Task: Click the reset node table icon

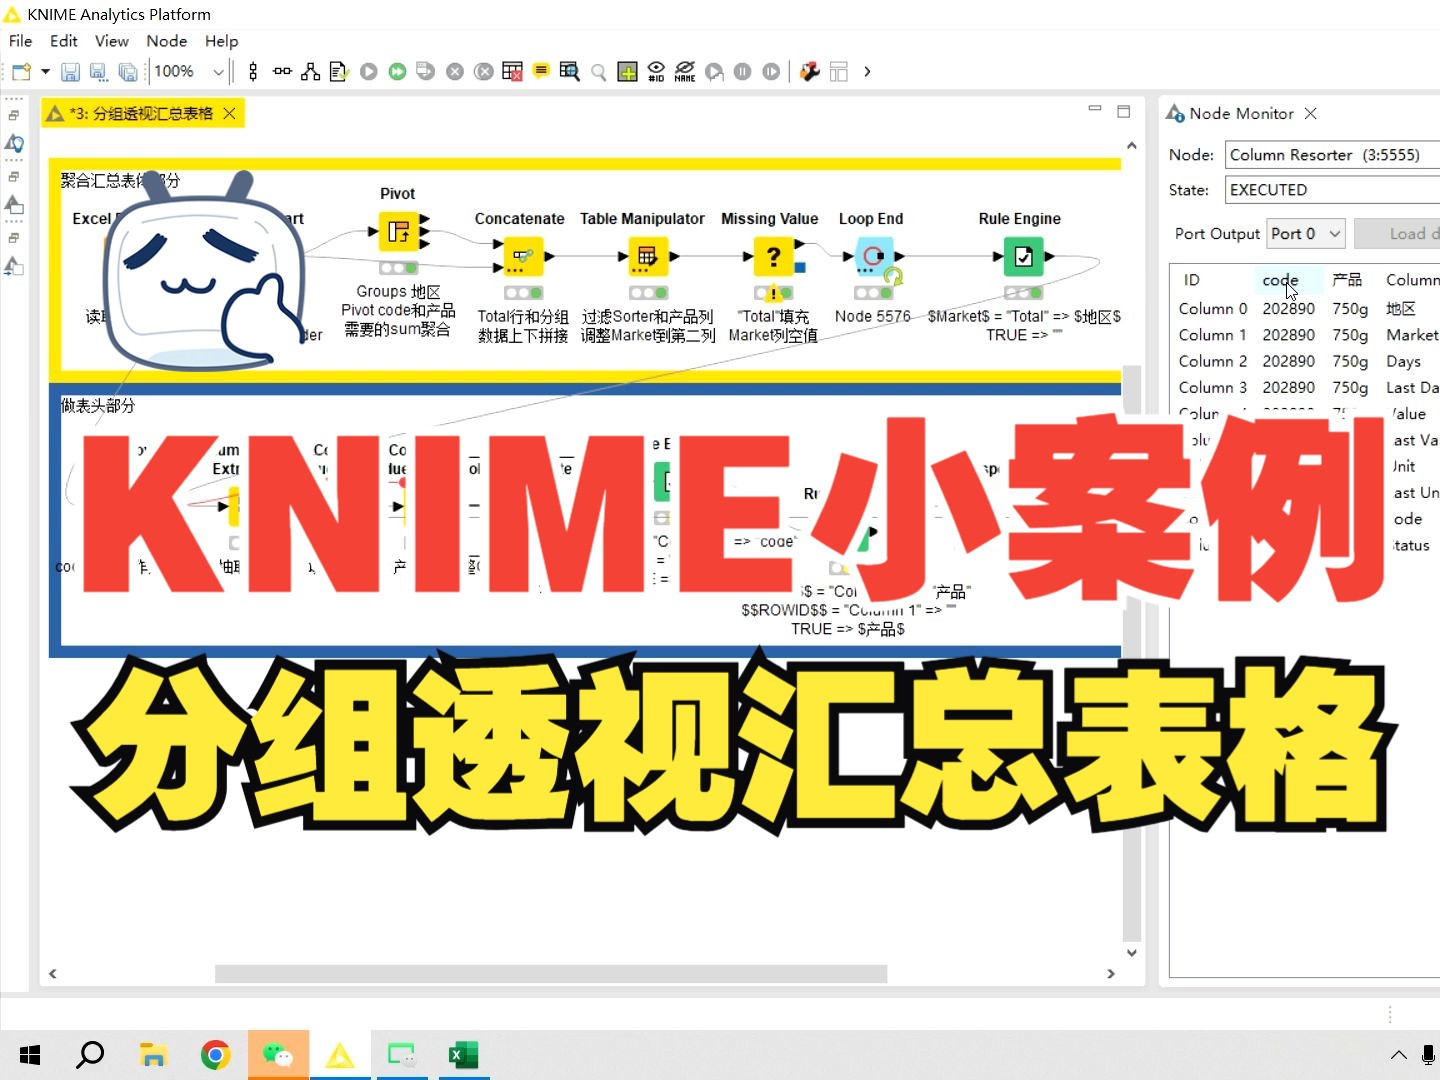Action: (x=512, y=72)
